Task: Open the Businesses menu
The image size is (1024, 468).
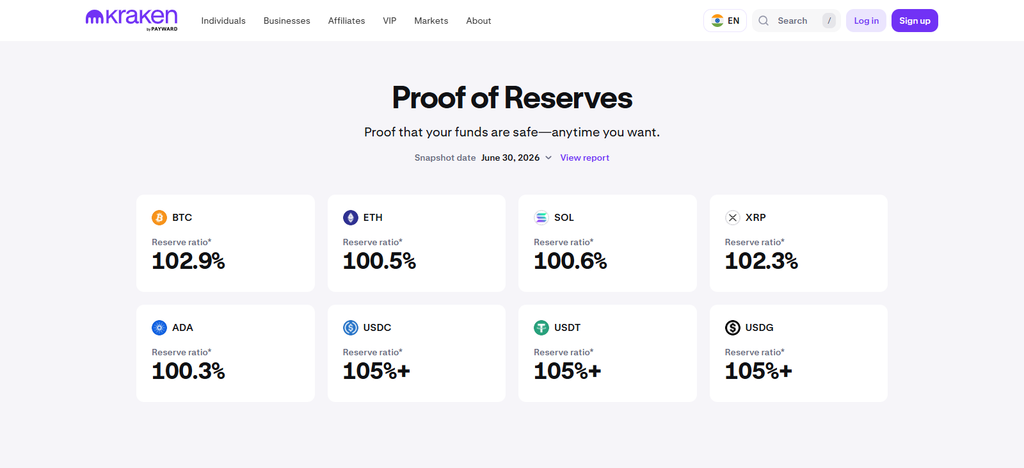Action: (287, 21)
